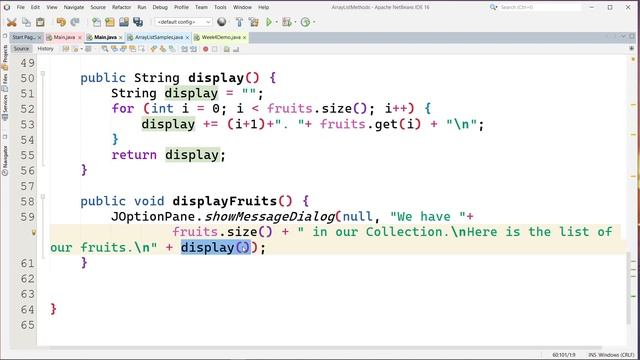The height and width of the screenshot is (360, 640).
Task: Click the light bulb hint in gutter
Action: (34, 232)
